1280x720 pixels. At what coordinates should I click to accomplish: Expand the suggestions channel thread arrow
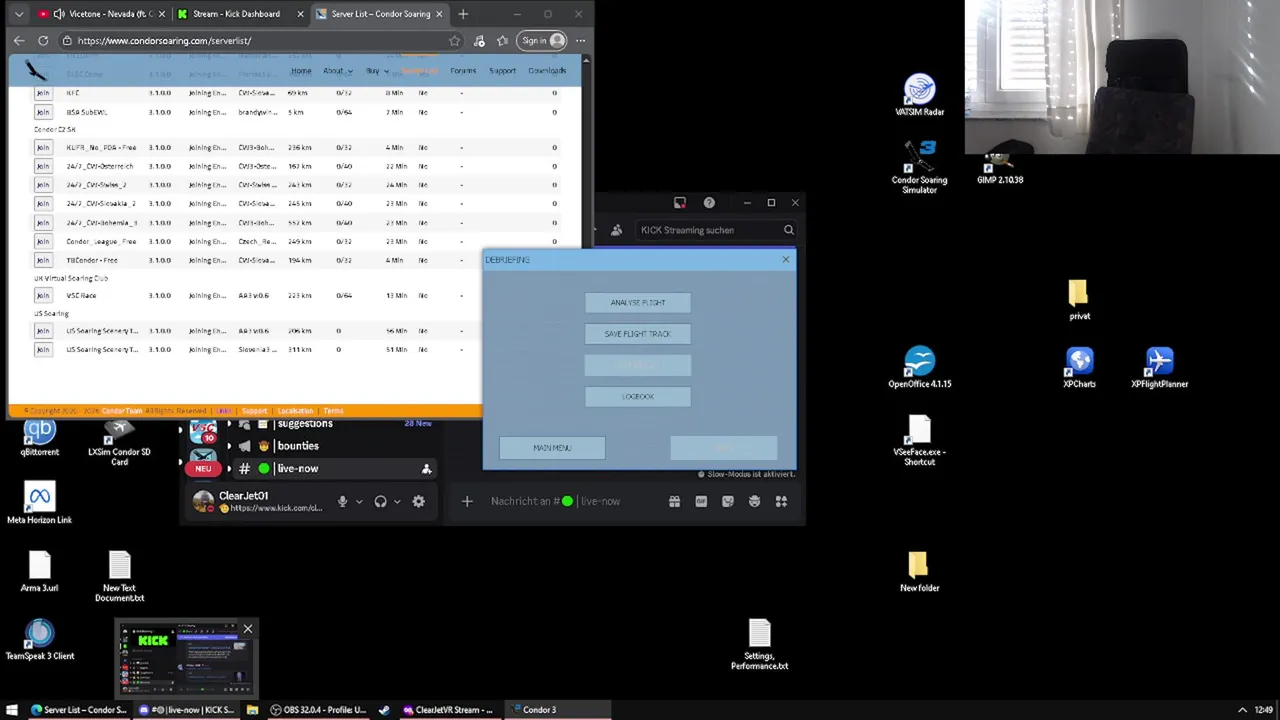tap(229, 424)
